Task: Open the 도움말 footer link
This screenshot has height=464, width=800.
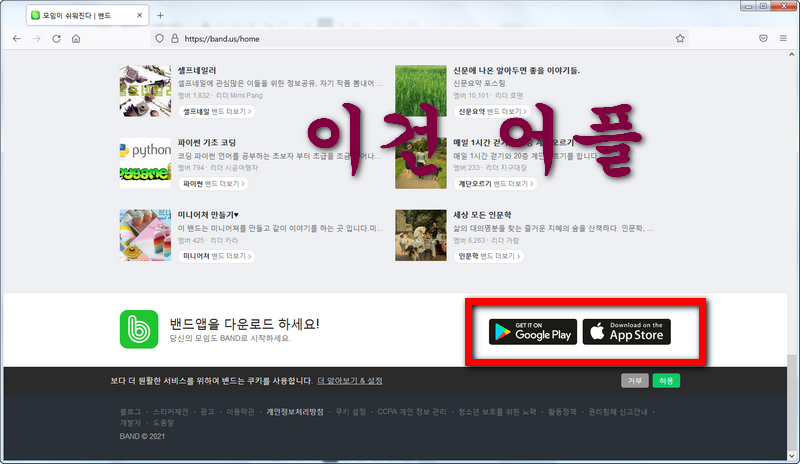Action: click(164, 423)
